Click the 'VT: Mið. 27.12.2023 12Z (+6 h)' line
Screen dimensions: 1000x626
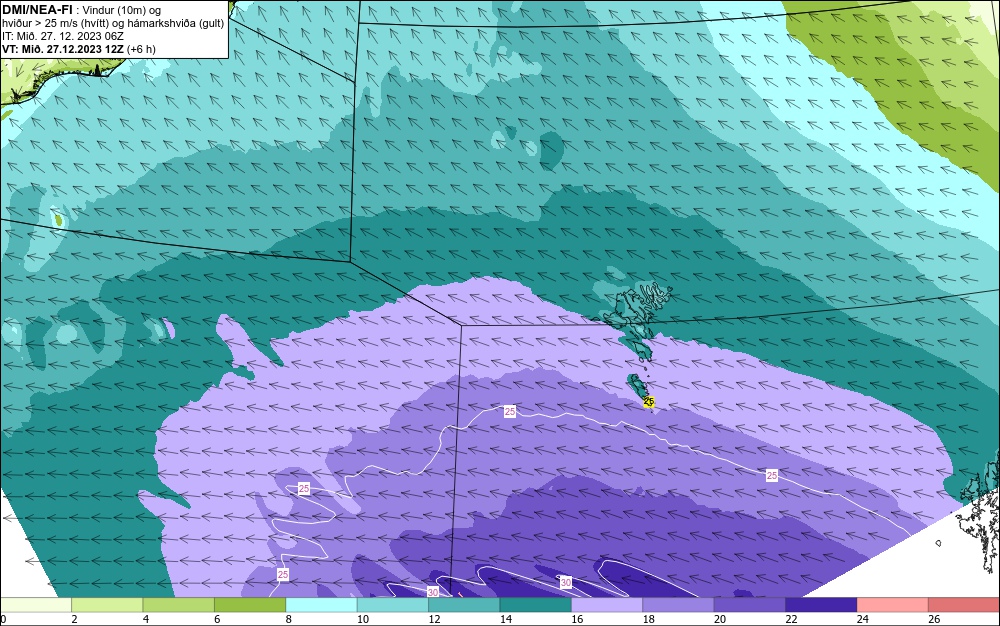78,49
